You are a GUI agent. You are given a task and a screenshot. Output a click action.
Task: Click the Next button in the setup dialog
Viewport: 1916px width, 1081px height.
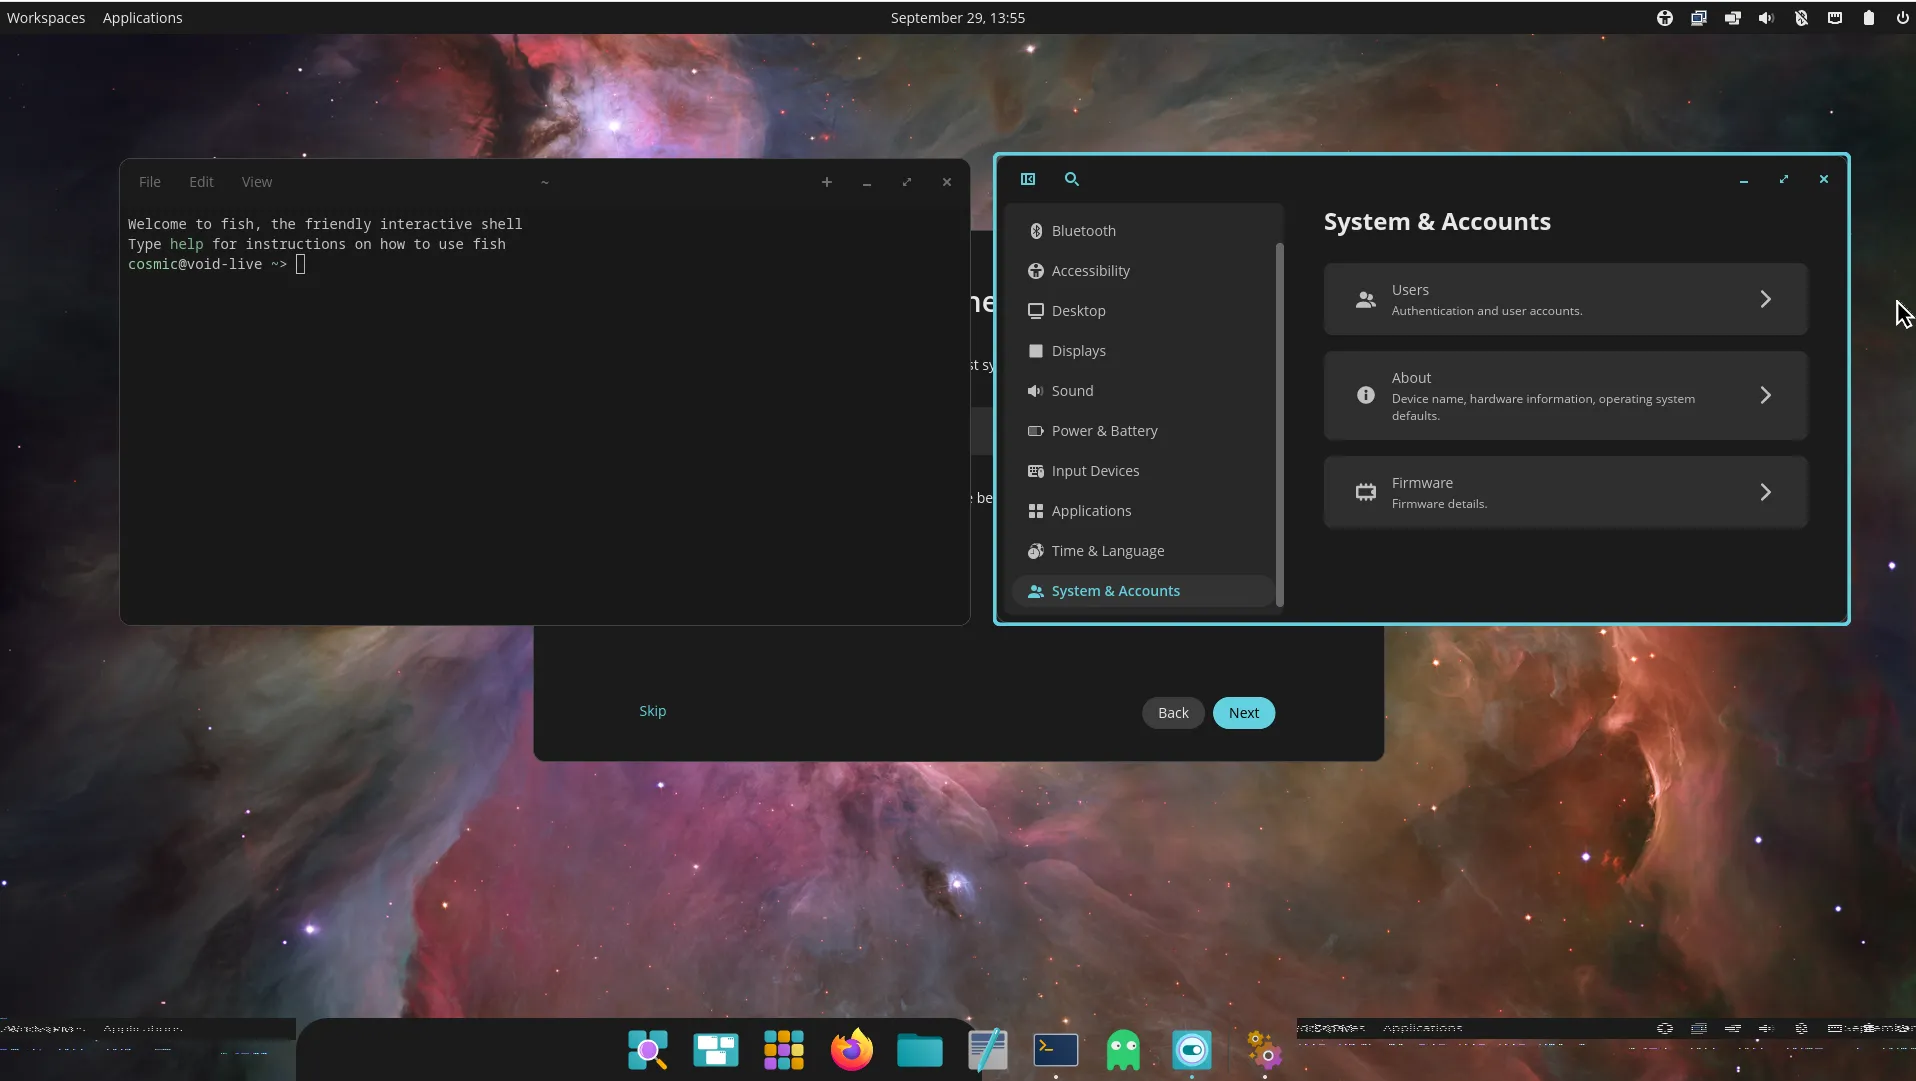pyautogui.click(x=1243, y=713)
